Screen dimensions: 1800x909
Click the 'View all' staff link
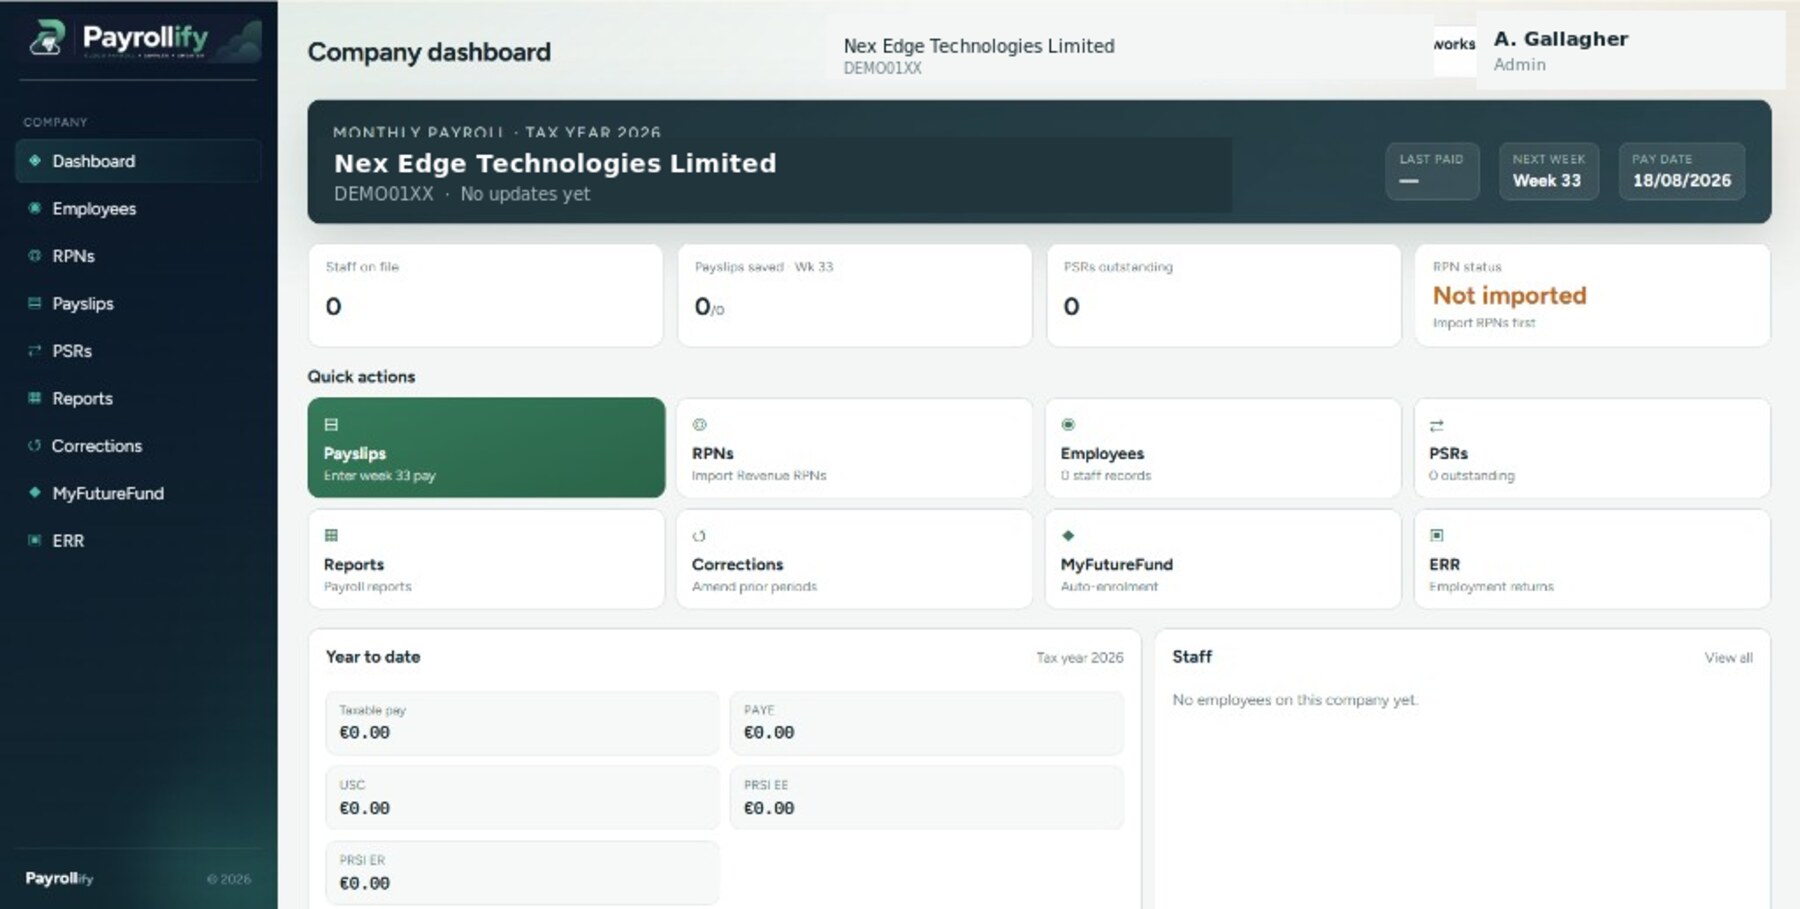pos(1728,658)
